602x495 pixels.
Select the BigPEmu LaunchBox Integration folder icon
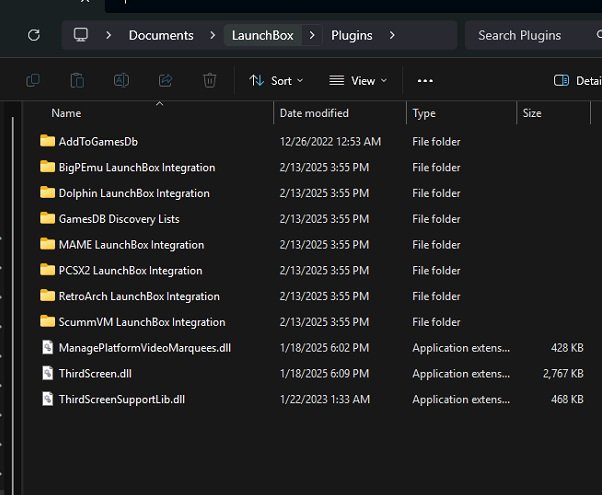point(48,167)
